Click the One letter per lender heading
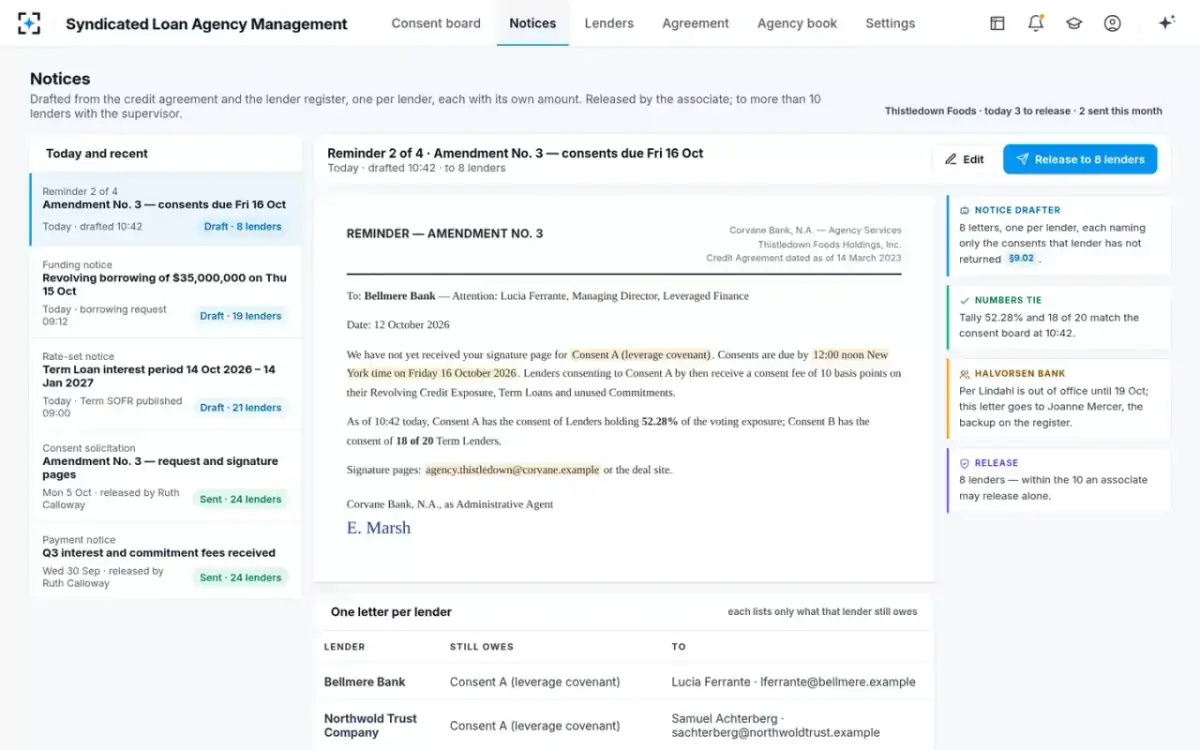Viewport: 1200px width, 750px height. click(391, 611)
